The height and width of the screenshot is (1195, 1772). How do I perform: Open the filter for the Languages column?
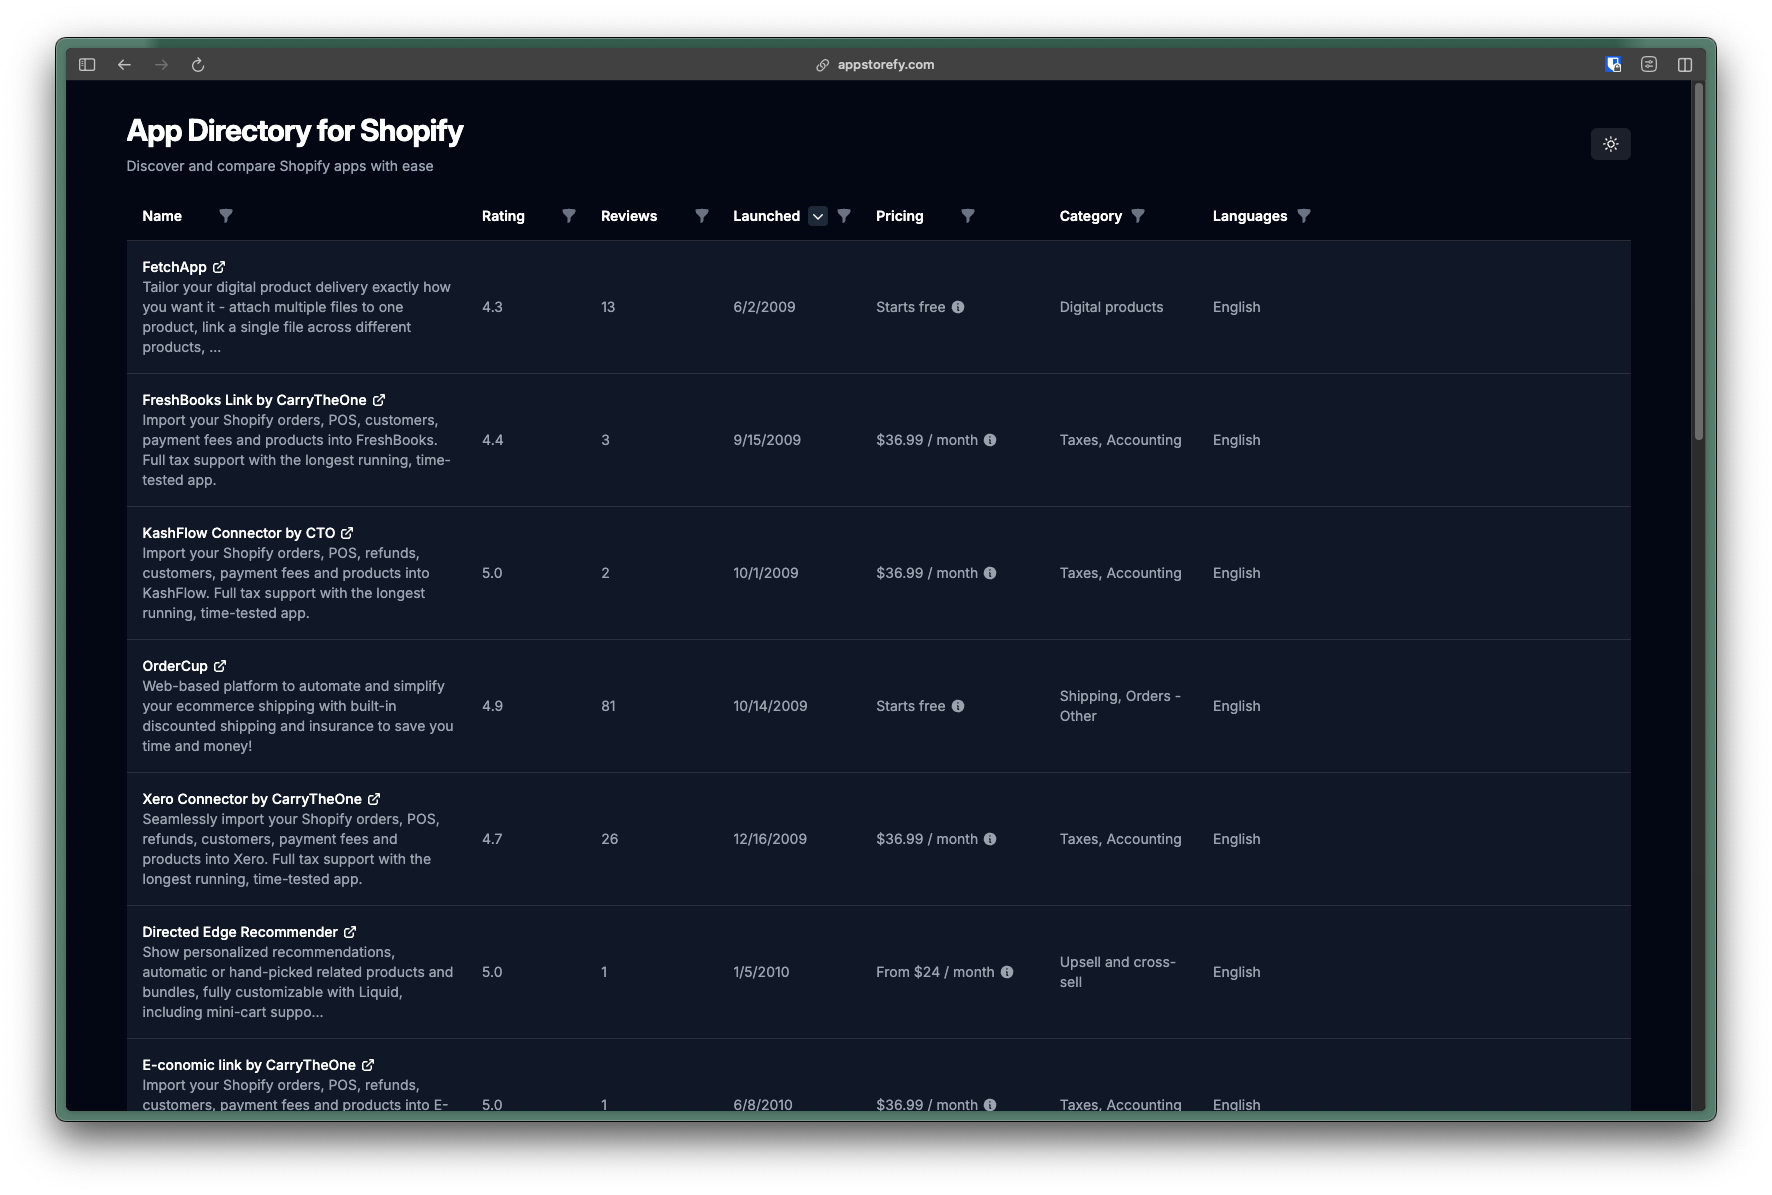point(1305,216)
